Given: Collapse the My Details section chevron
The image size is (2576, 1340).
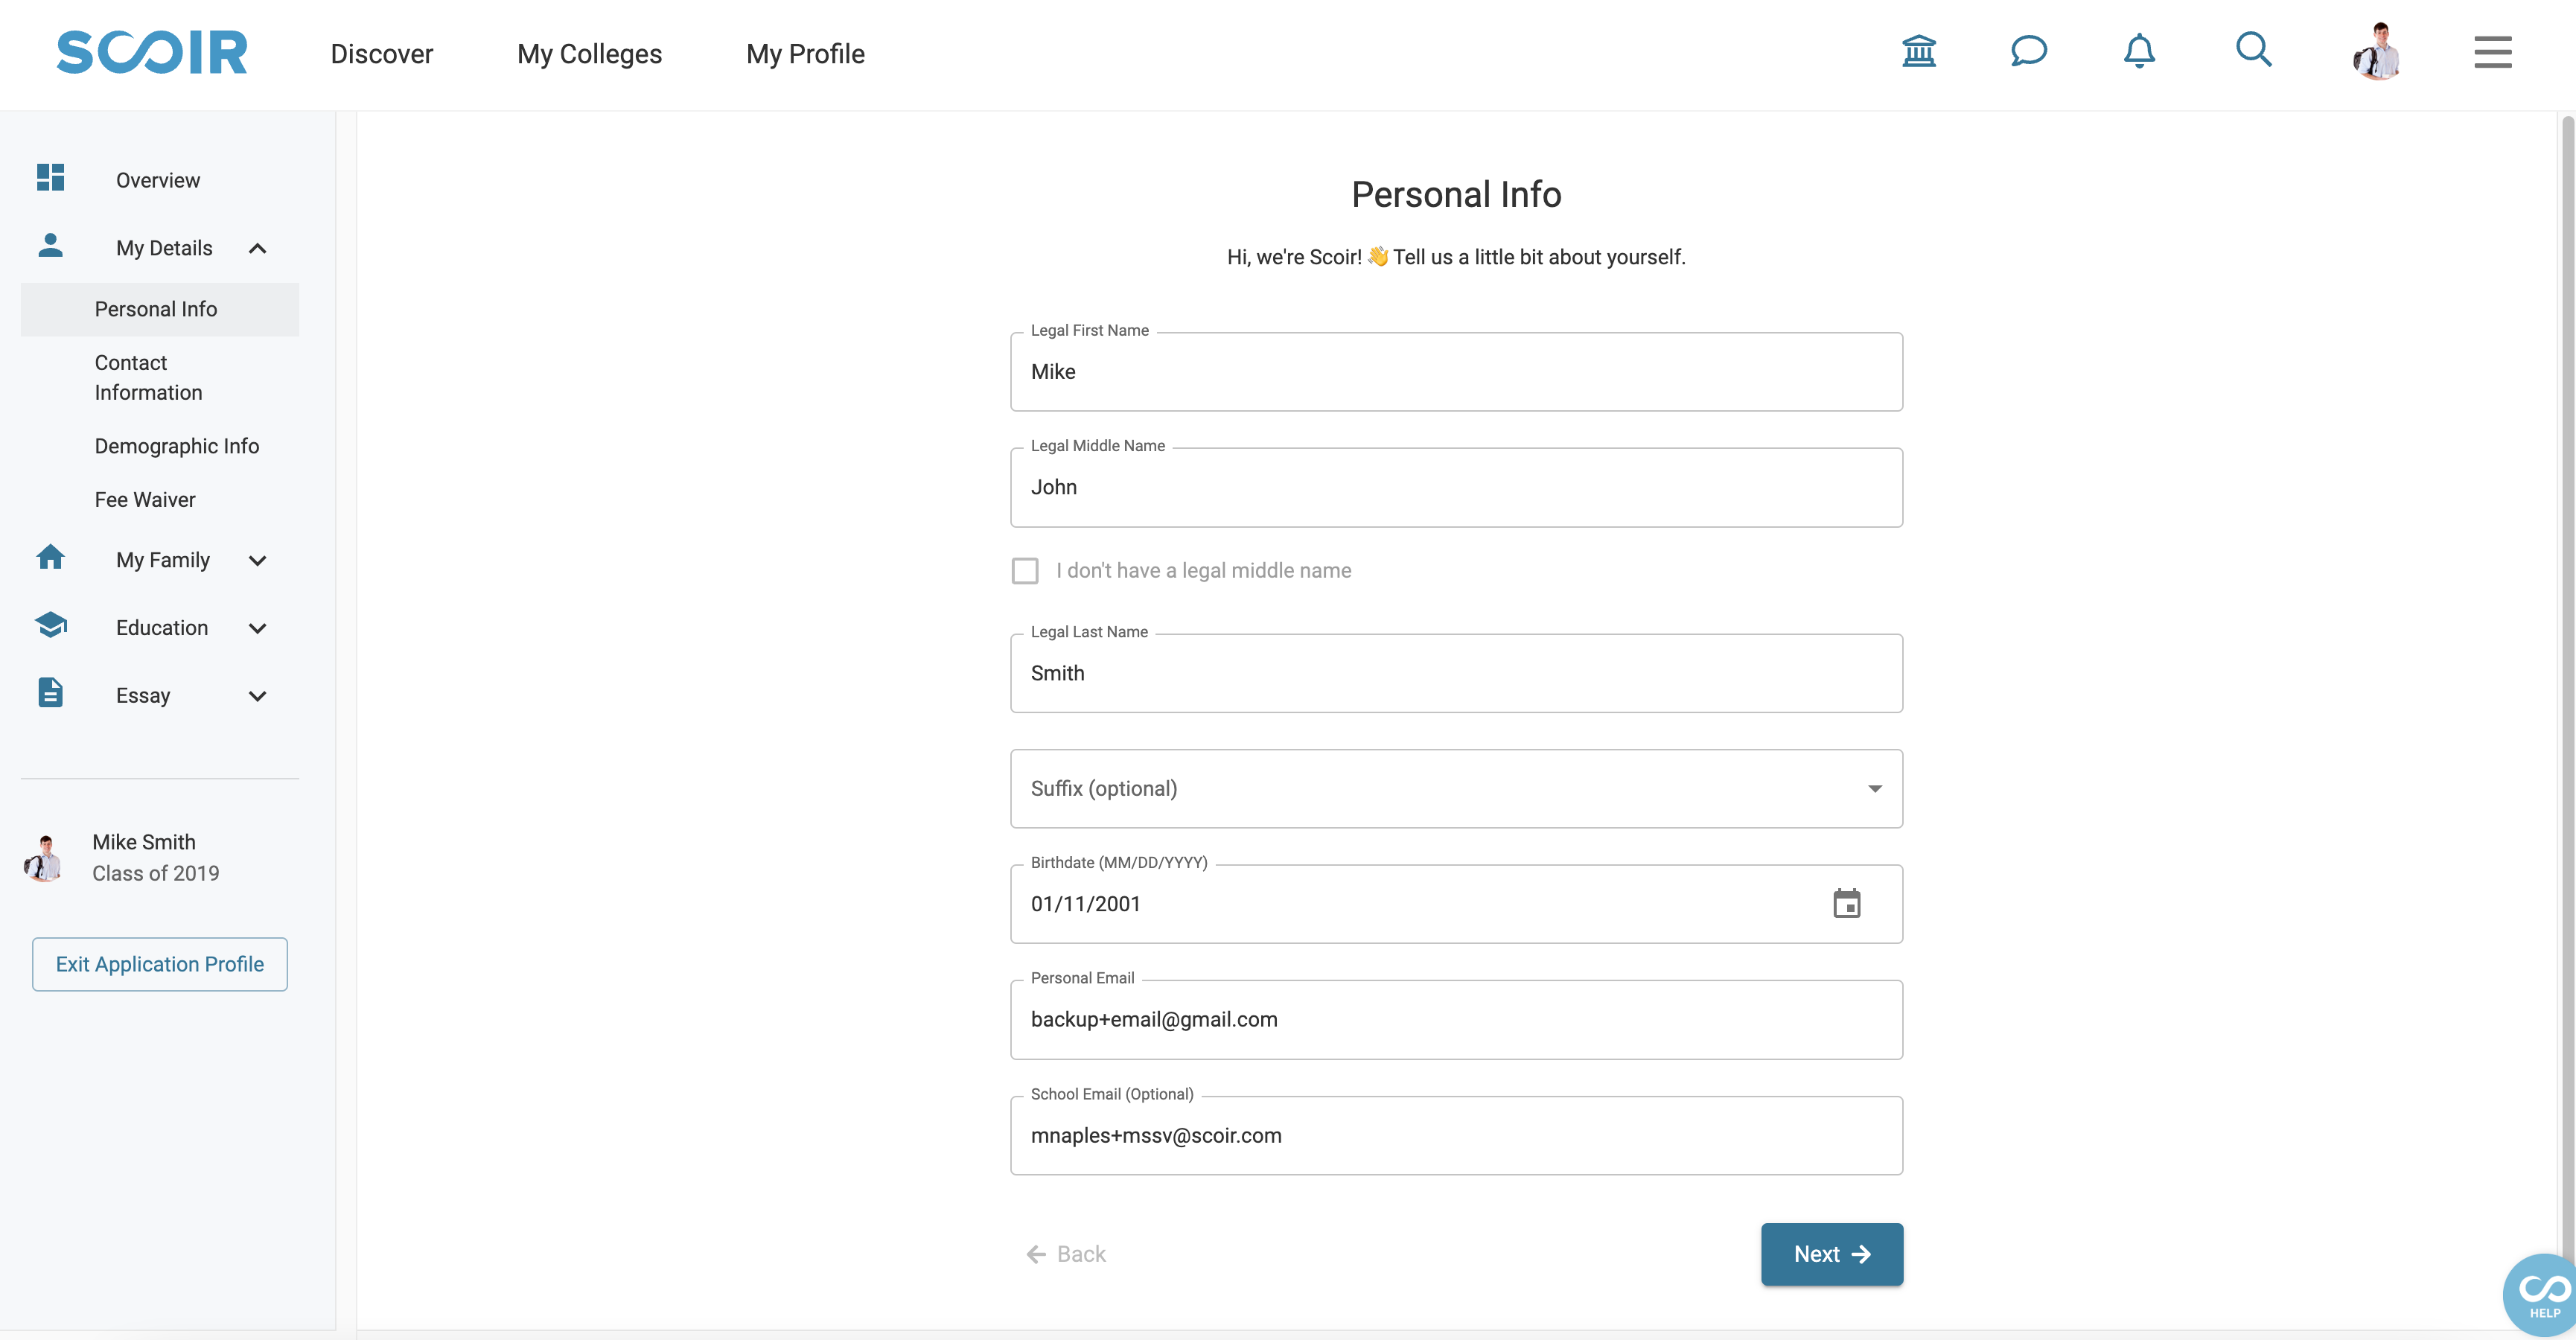Looking at the screenshot, I should click(257, 249).
